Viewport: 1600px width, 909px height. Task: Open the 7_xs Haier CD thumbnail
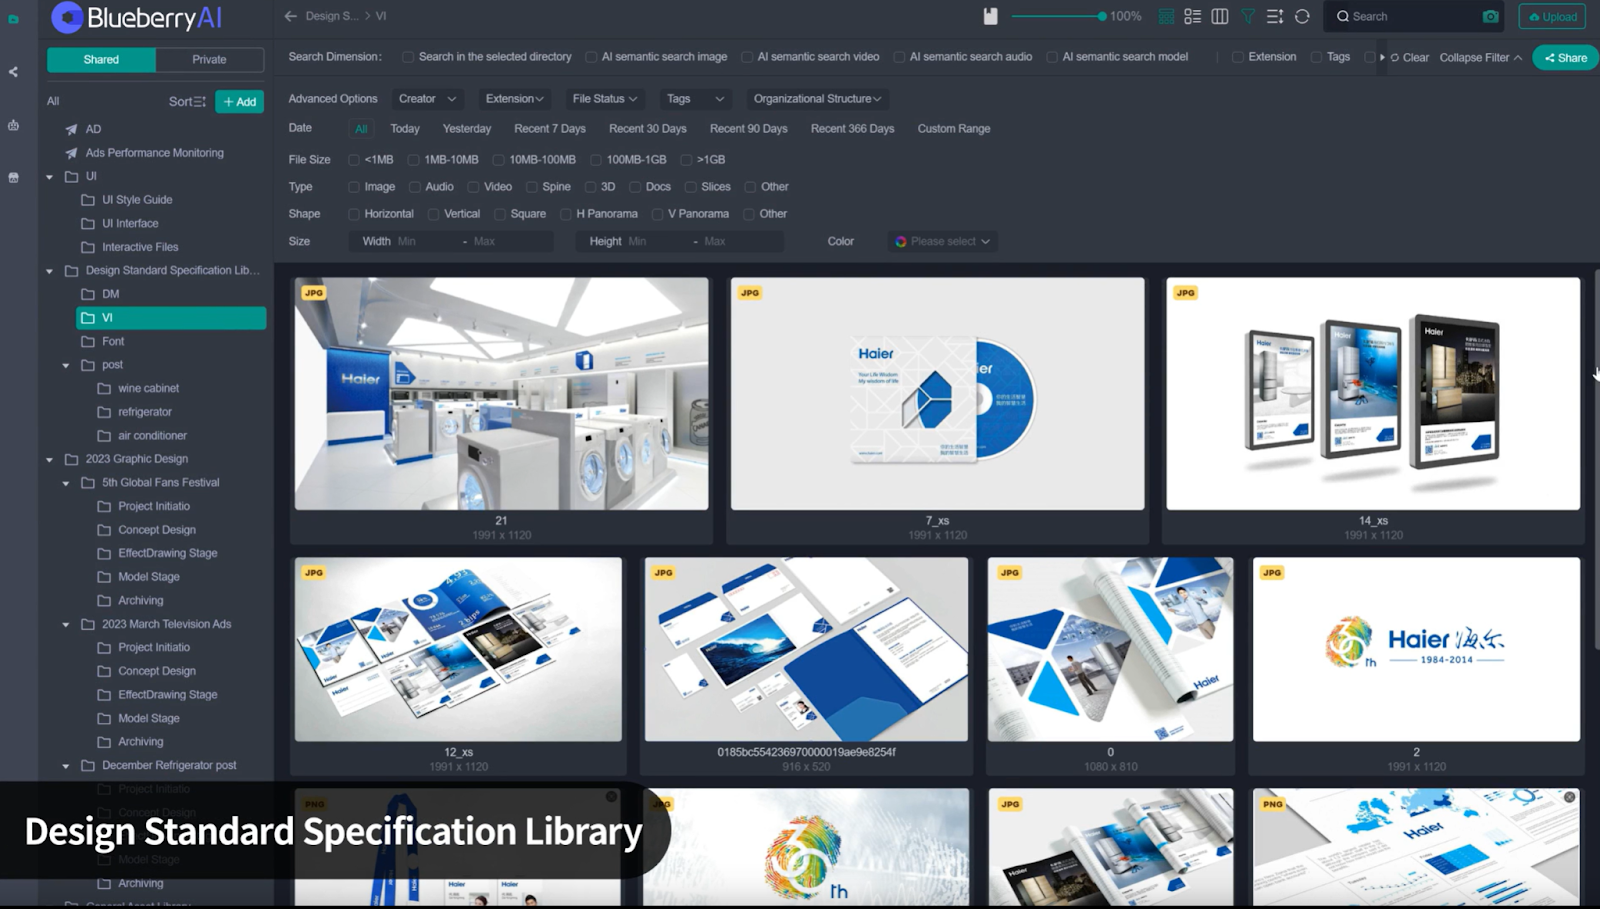click(937, 394)
